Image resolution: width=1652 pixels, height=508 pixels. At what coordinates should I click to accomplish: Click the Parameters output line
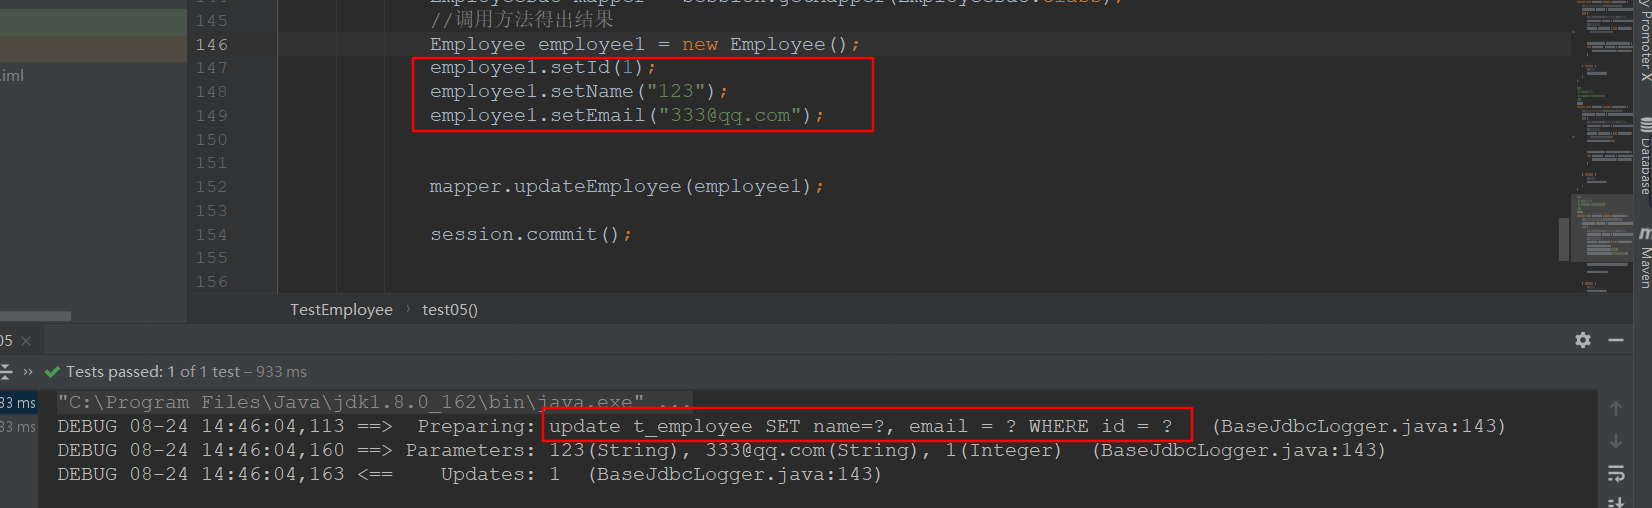point(722,450)
